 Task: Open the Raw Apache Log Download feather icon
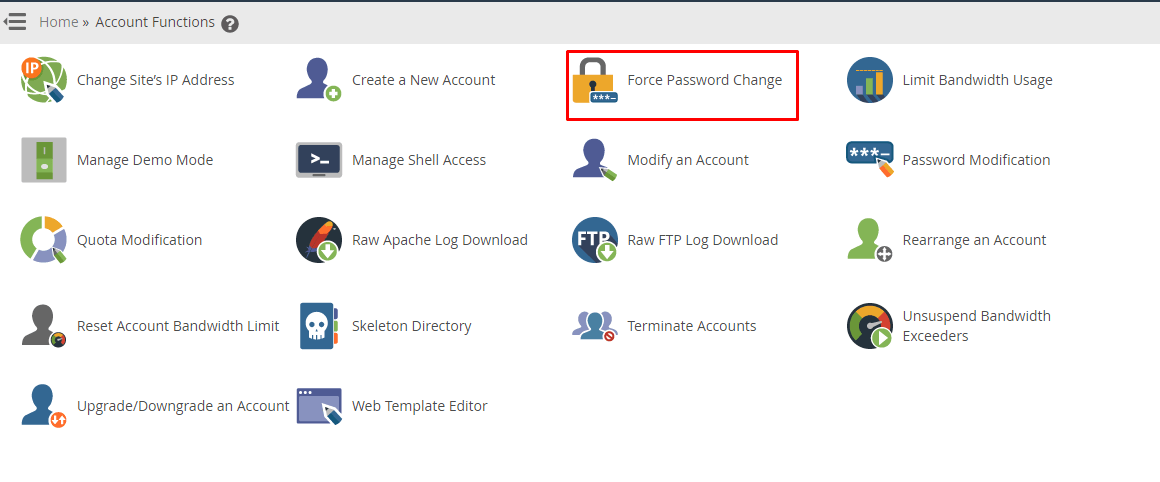pos(319,240)
